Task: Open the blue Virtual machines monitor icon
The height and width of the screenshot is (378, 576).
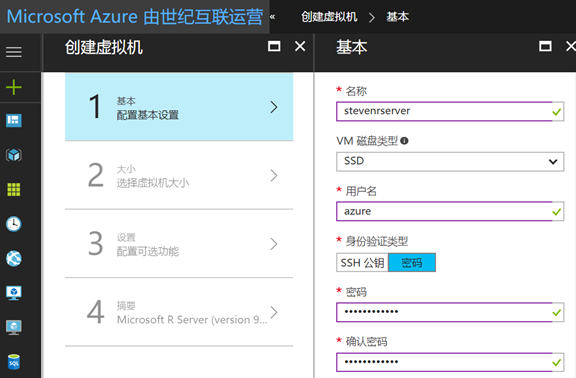Action: click(14, 293)
